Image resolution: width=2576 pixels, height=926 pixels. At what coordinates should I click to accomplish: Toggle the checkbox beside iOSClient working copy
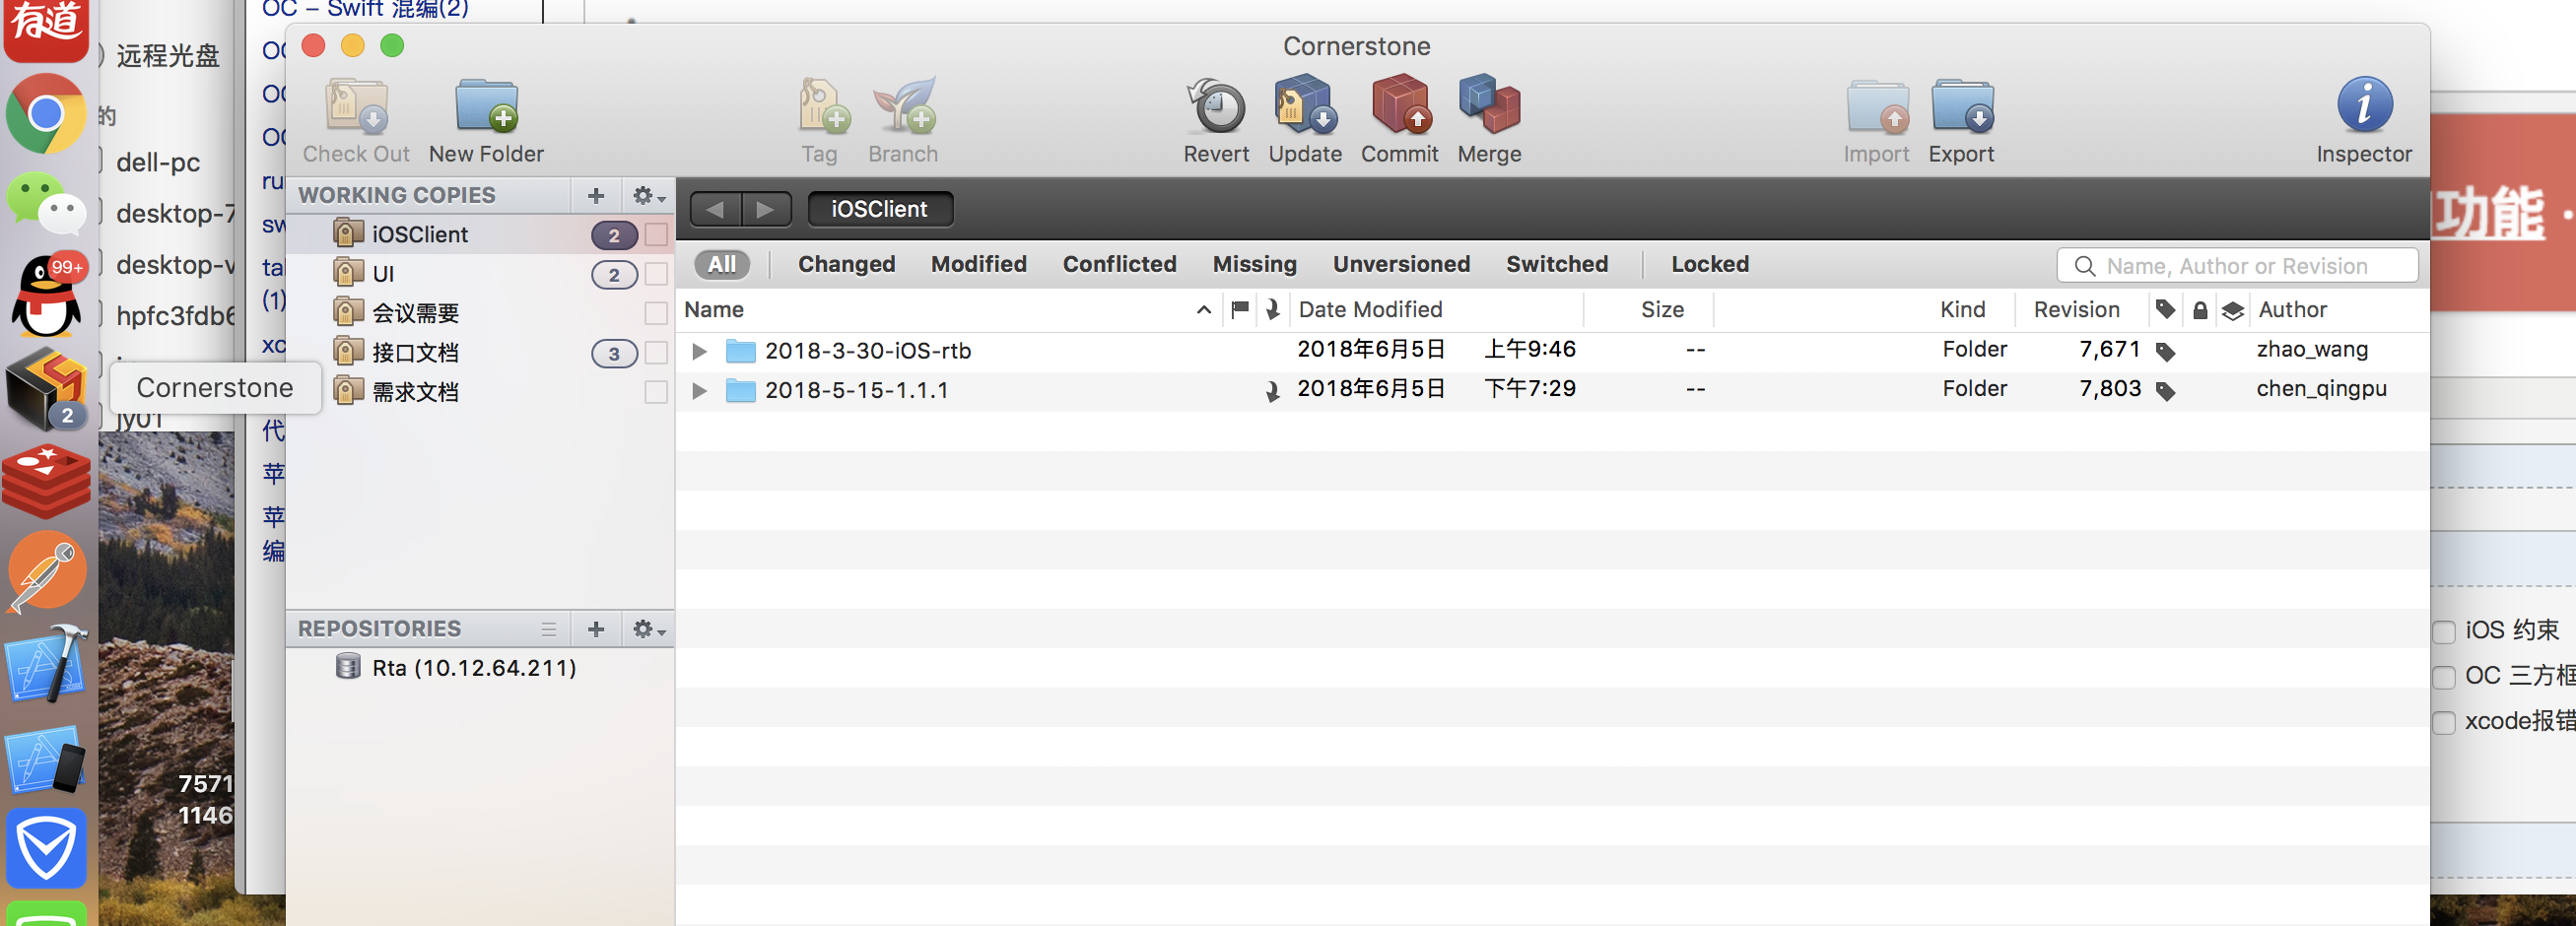click(x=656, y=234)
